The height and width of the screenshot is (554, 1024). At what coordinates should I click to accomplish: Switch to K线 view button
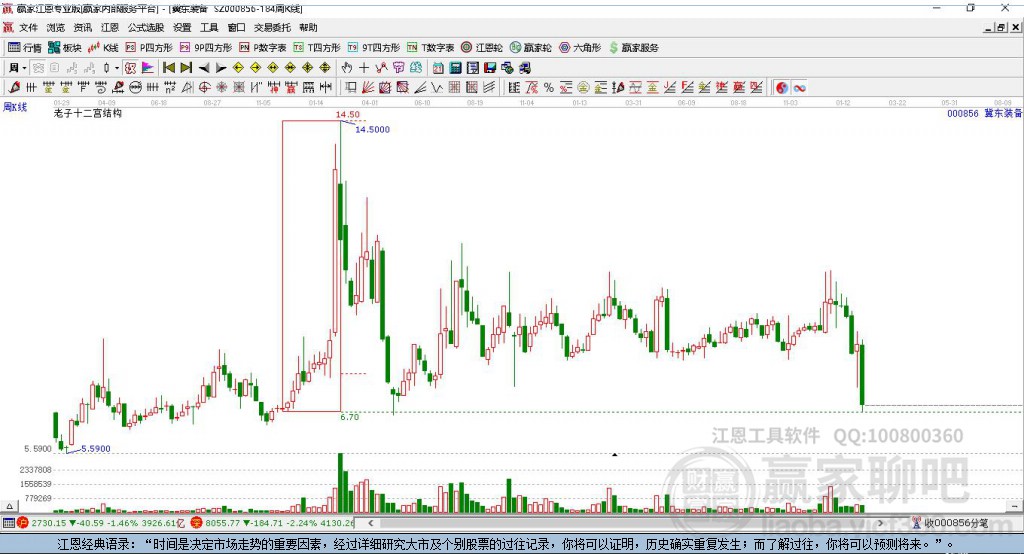point(103,48)
